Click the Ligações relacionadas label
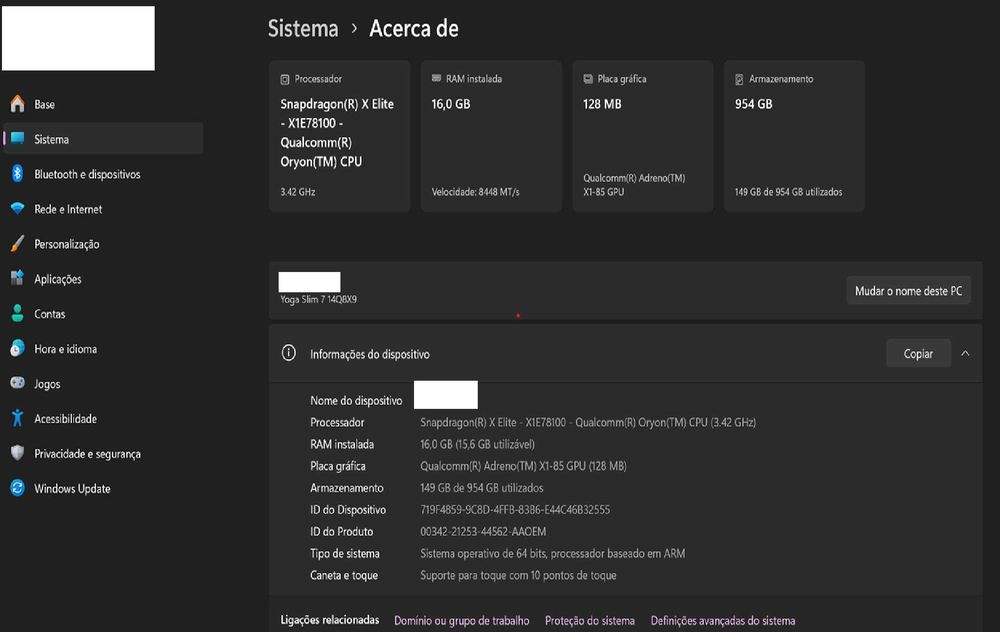The width and height of the screenshot is (1000, 632). [330, 620]
